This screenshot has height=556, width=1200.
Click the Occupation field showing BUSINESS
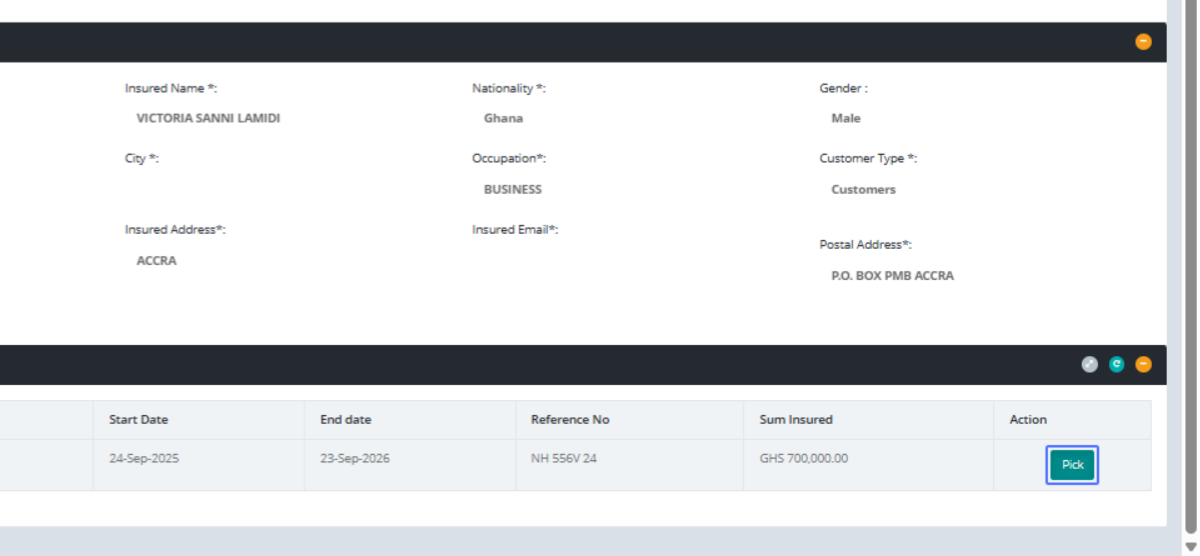512,189
